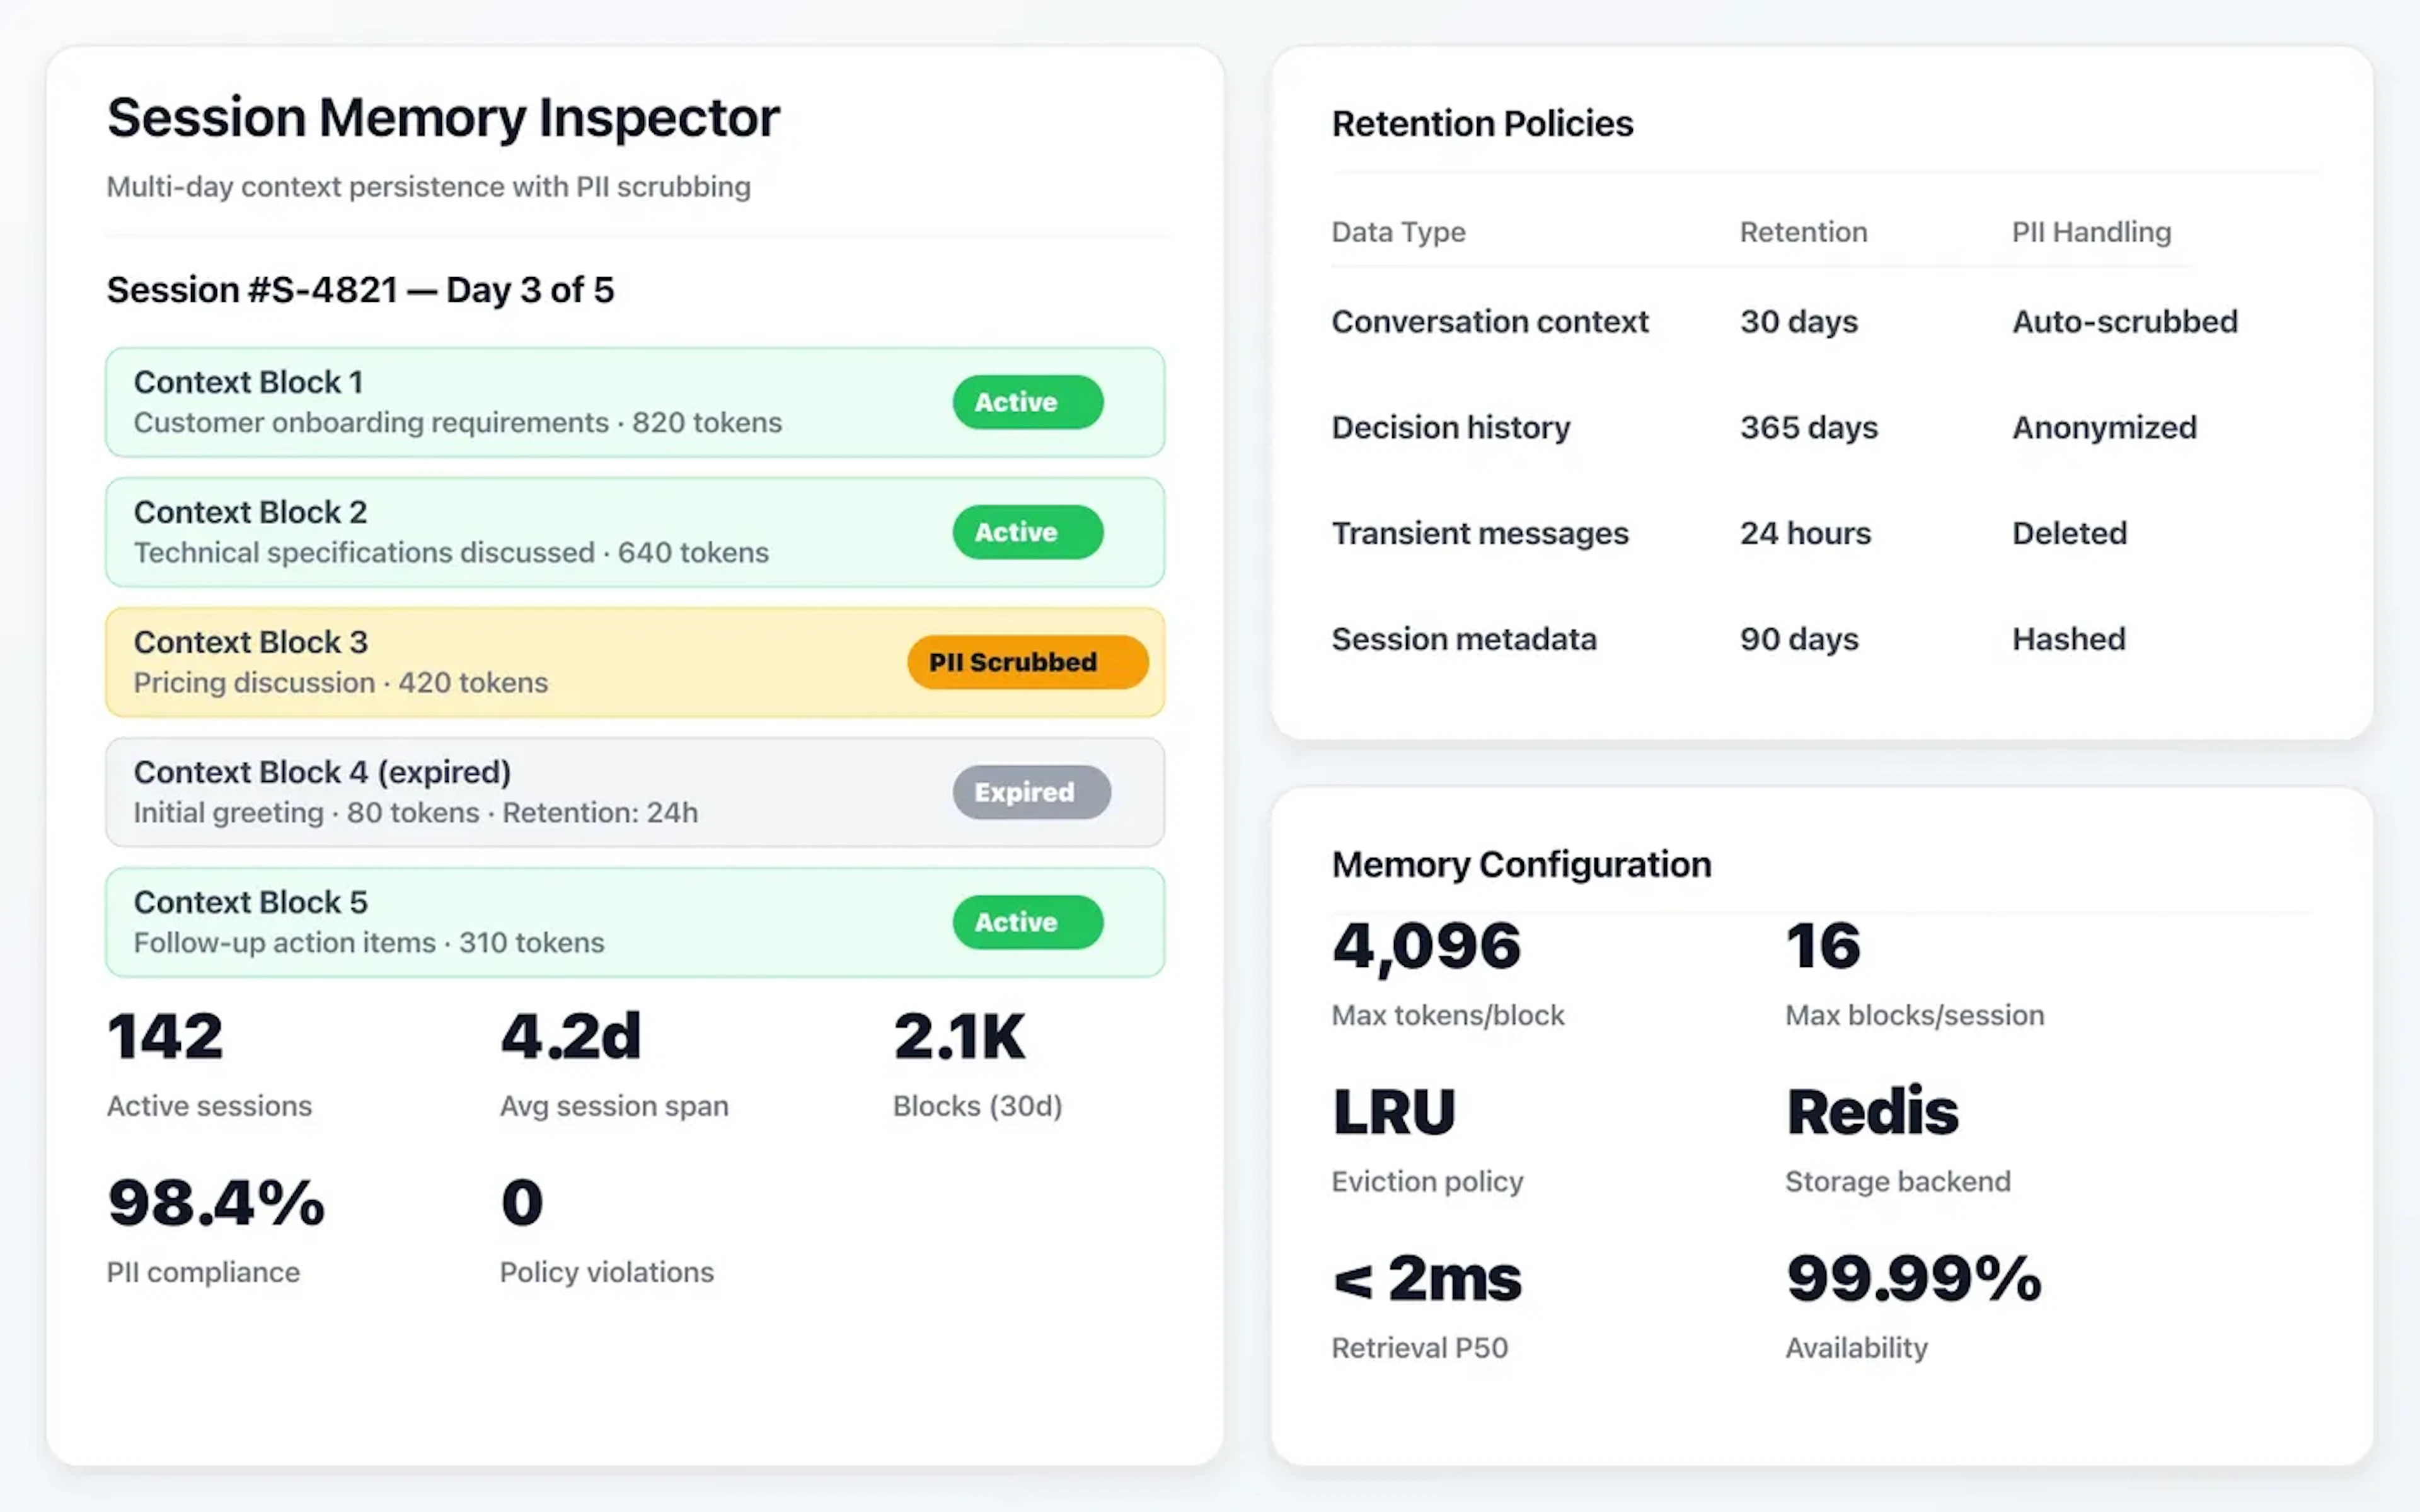Open the Retention Policies panel header
This screenshot has height=1512, width=2420.
coord(1482,123)
